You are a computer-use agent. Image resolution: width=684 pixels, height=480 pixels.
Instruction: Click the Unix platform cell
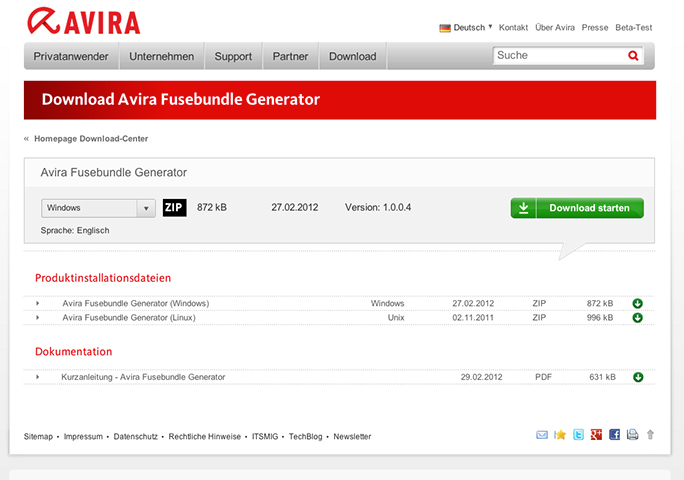[x=396, y=318]
